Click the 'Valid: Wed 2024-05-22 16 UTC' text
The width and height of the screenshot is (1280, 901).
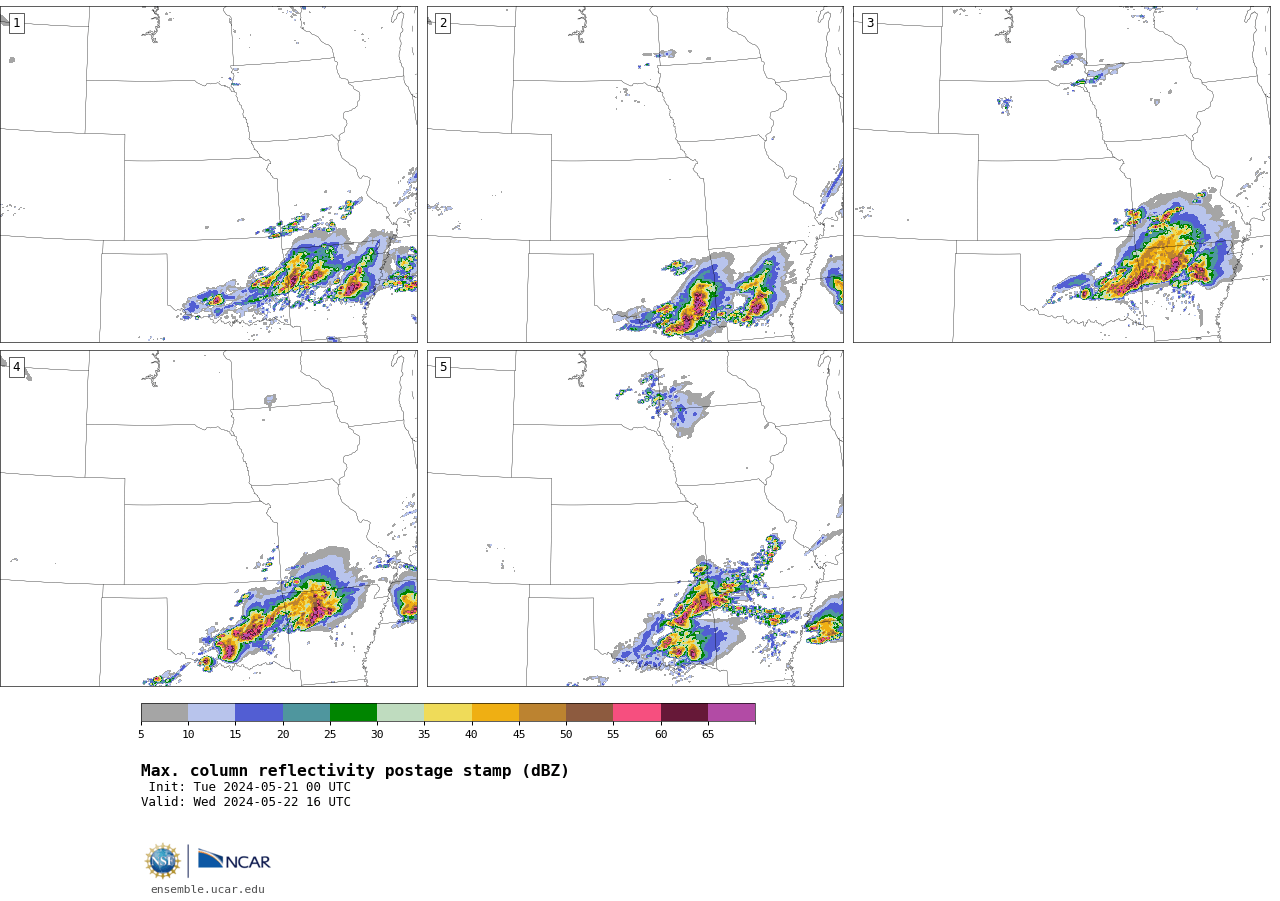[x=246, y=802]
